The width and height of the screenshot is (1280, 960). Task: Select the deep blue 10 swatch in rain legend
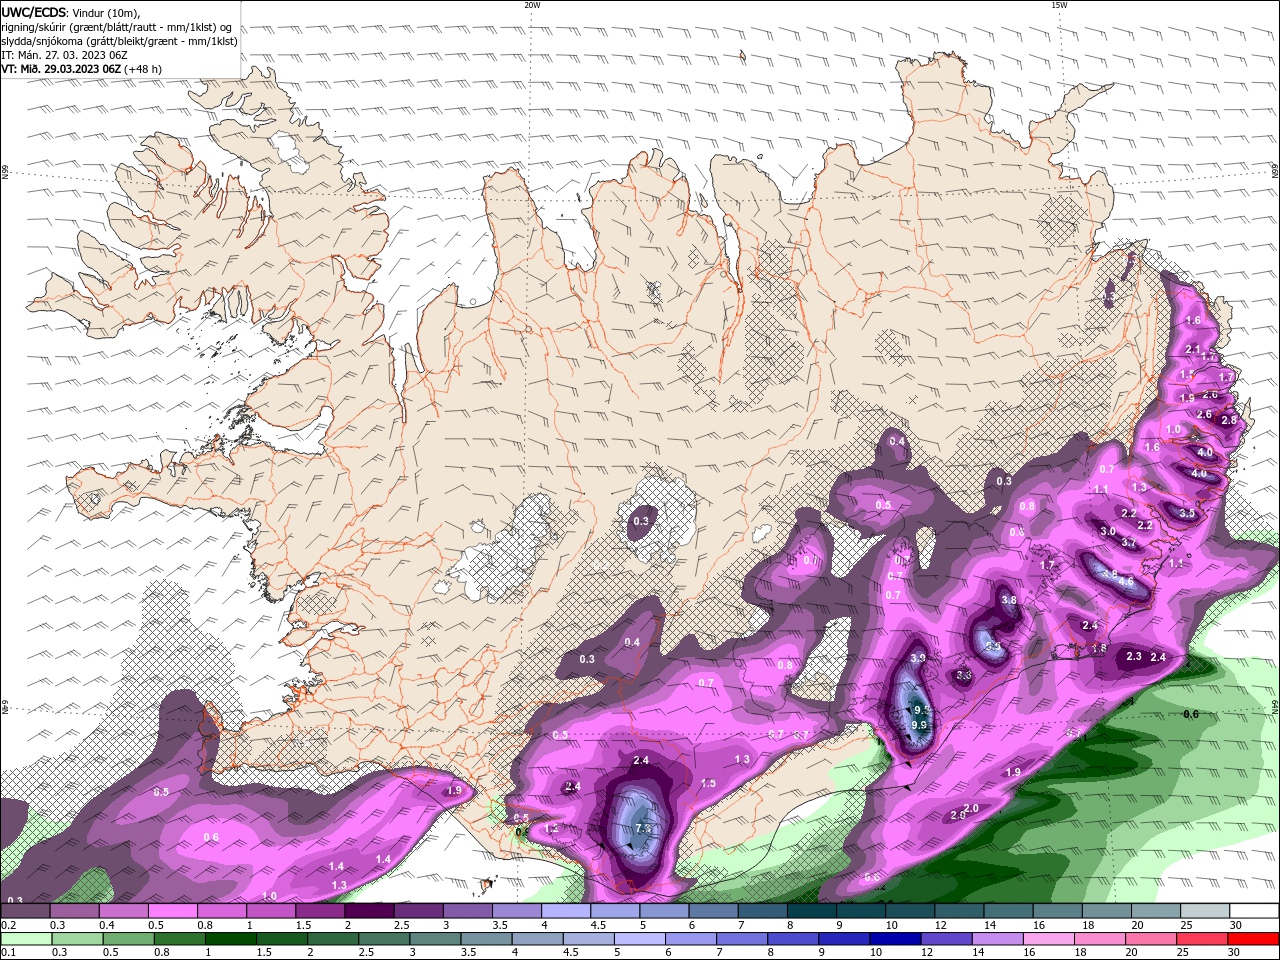(x=895, y=939)
